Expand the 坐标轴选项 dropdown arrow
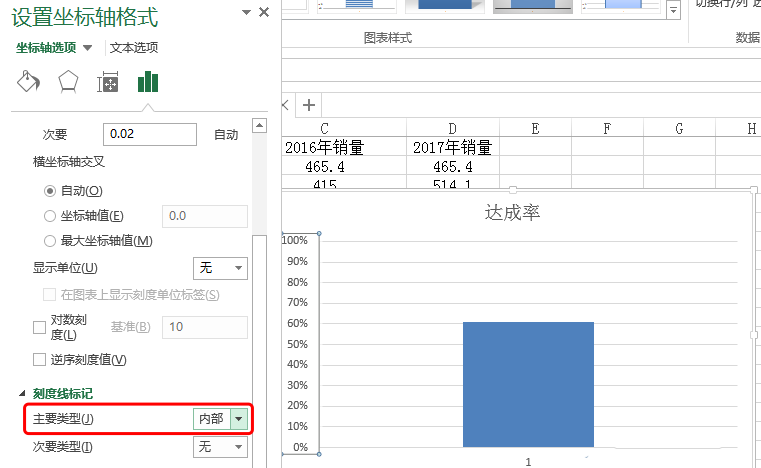761x468 pixels. 87,48
